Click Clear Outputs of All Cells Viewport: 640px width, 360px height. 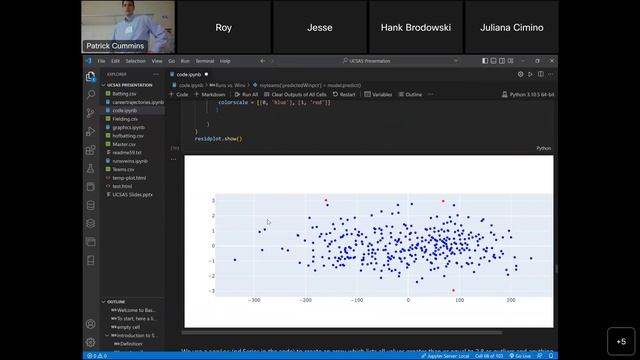(295, 94)
